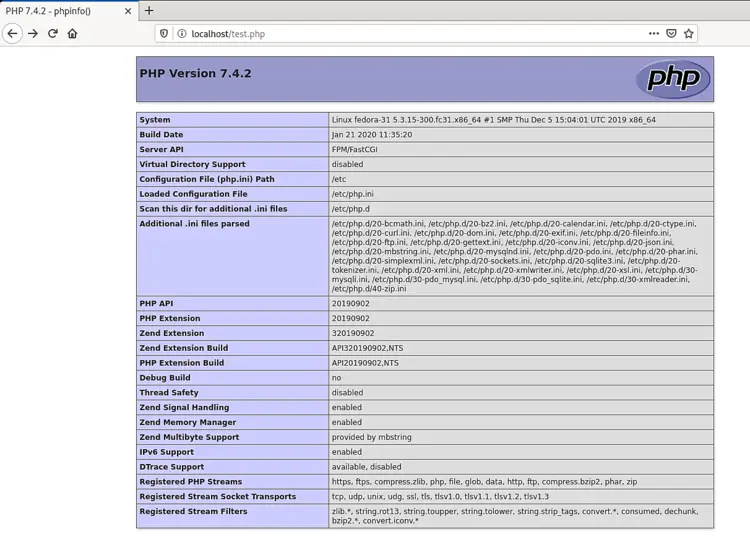Click the PHP Version 7.4.2 heading
The height and width of the screenshot is (537, 750).
point(196,74)
